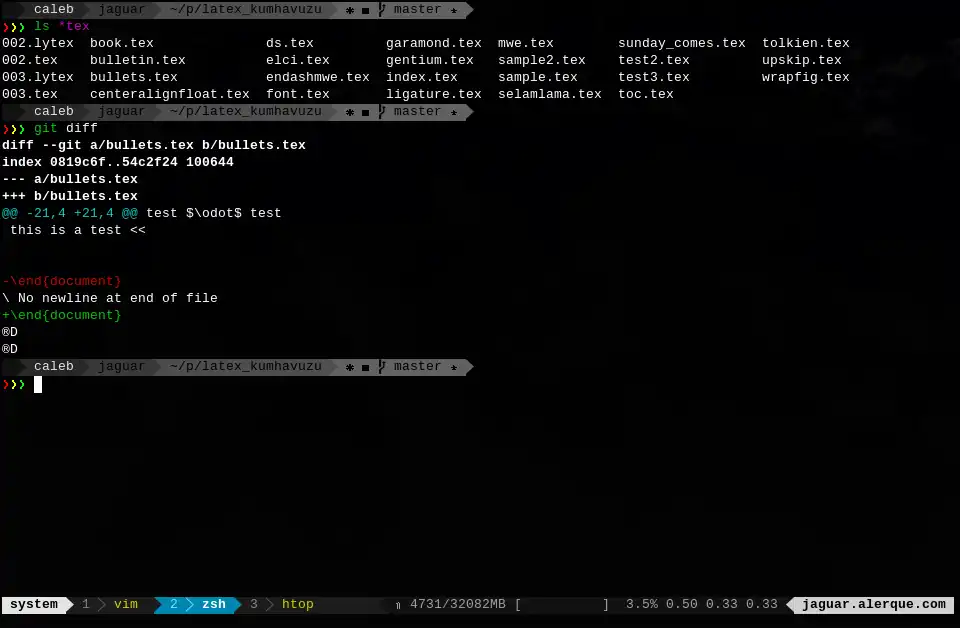Click file name 002.tex
The image size is (960, 628).
coord(30,60)
